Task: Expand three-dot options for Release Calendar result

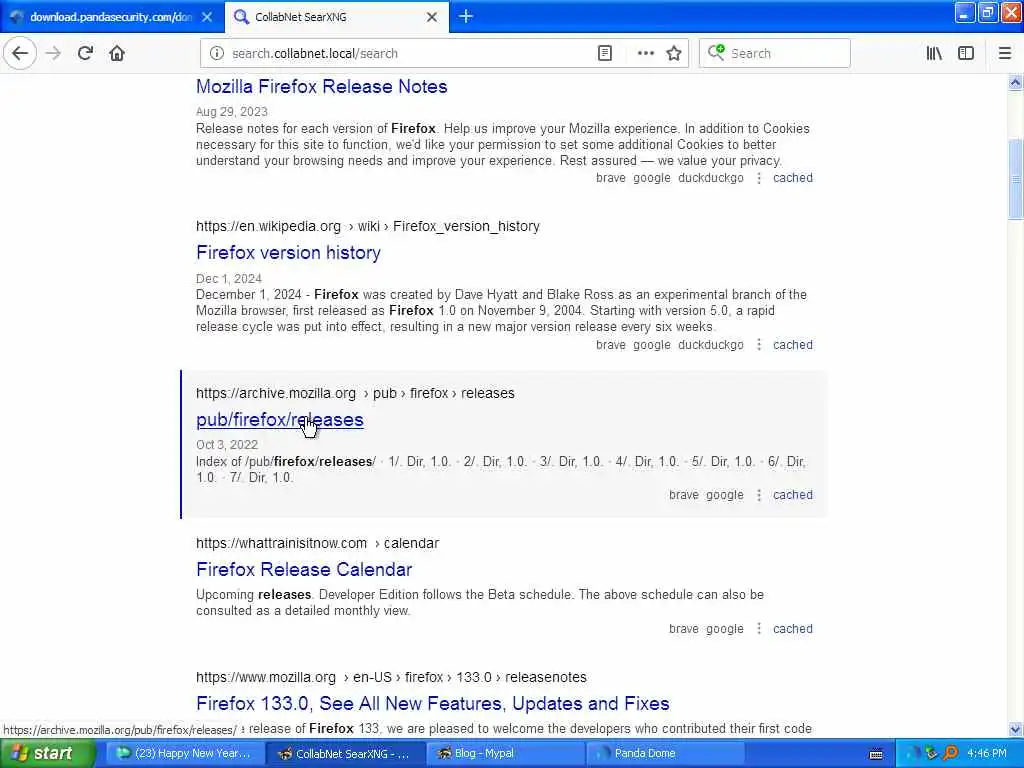Action: 759,629
